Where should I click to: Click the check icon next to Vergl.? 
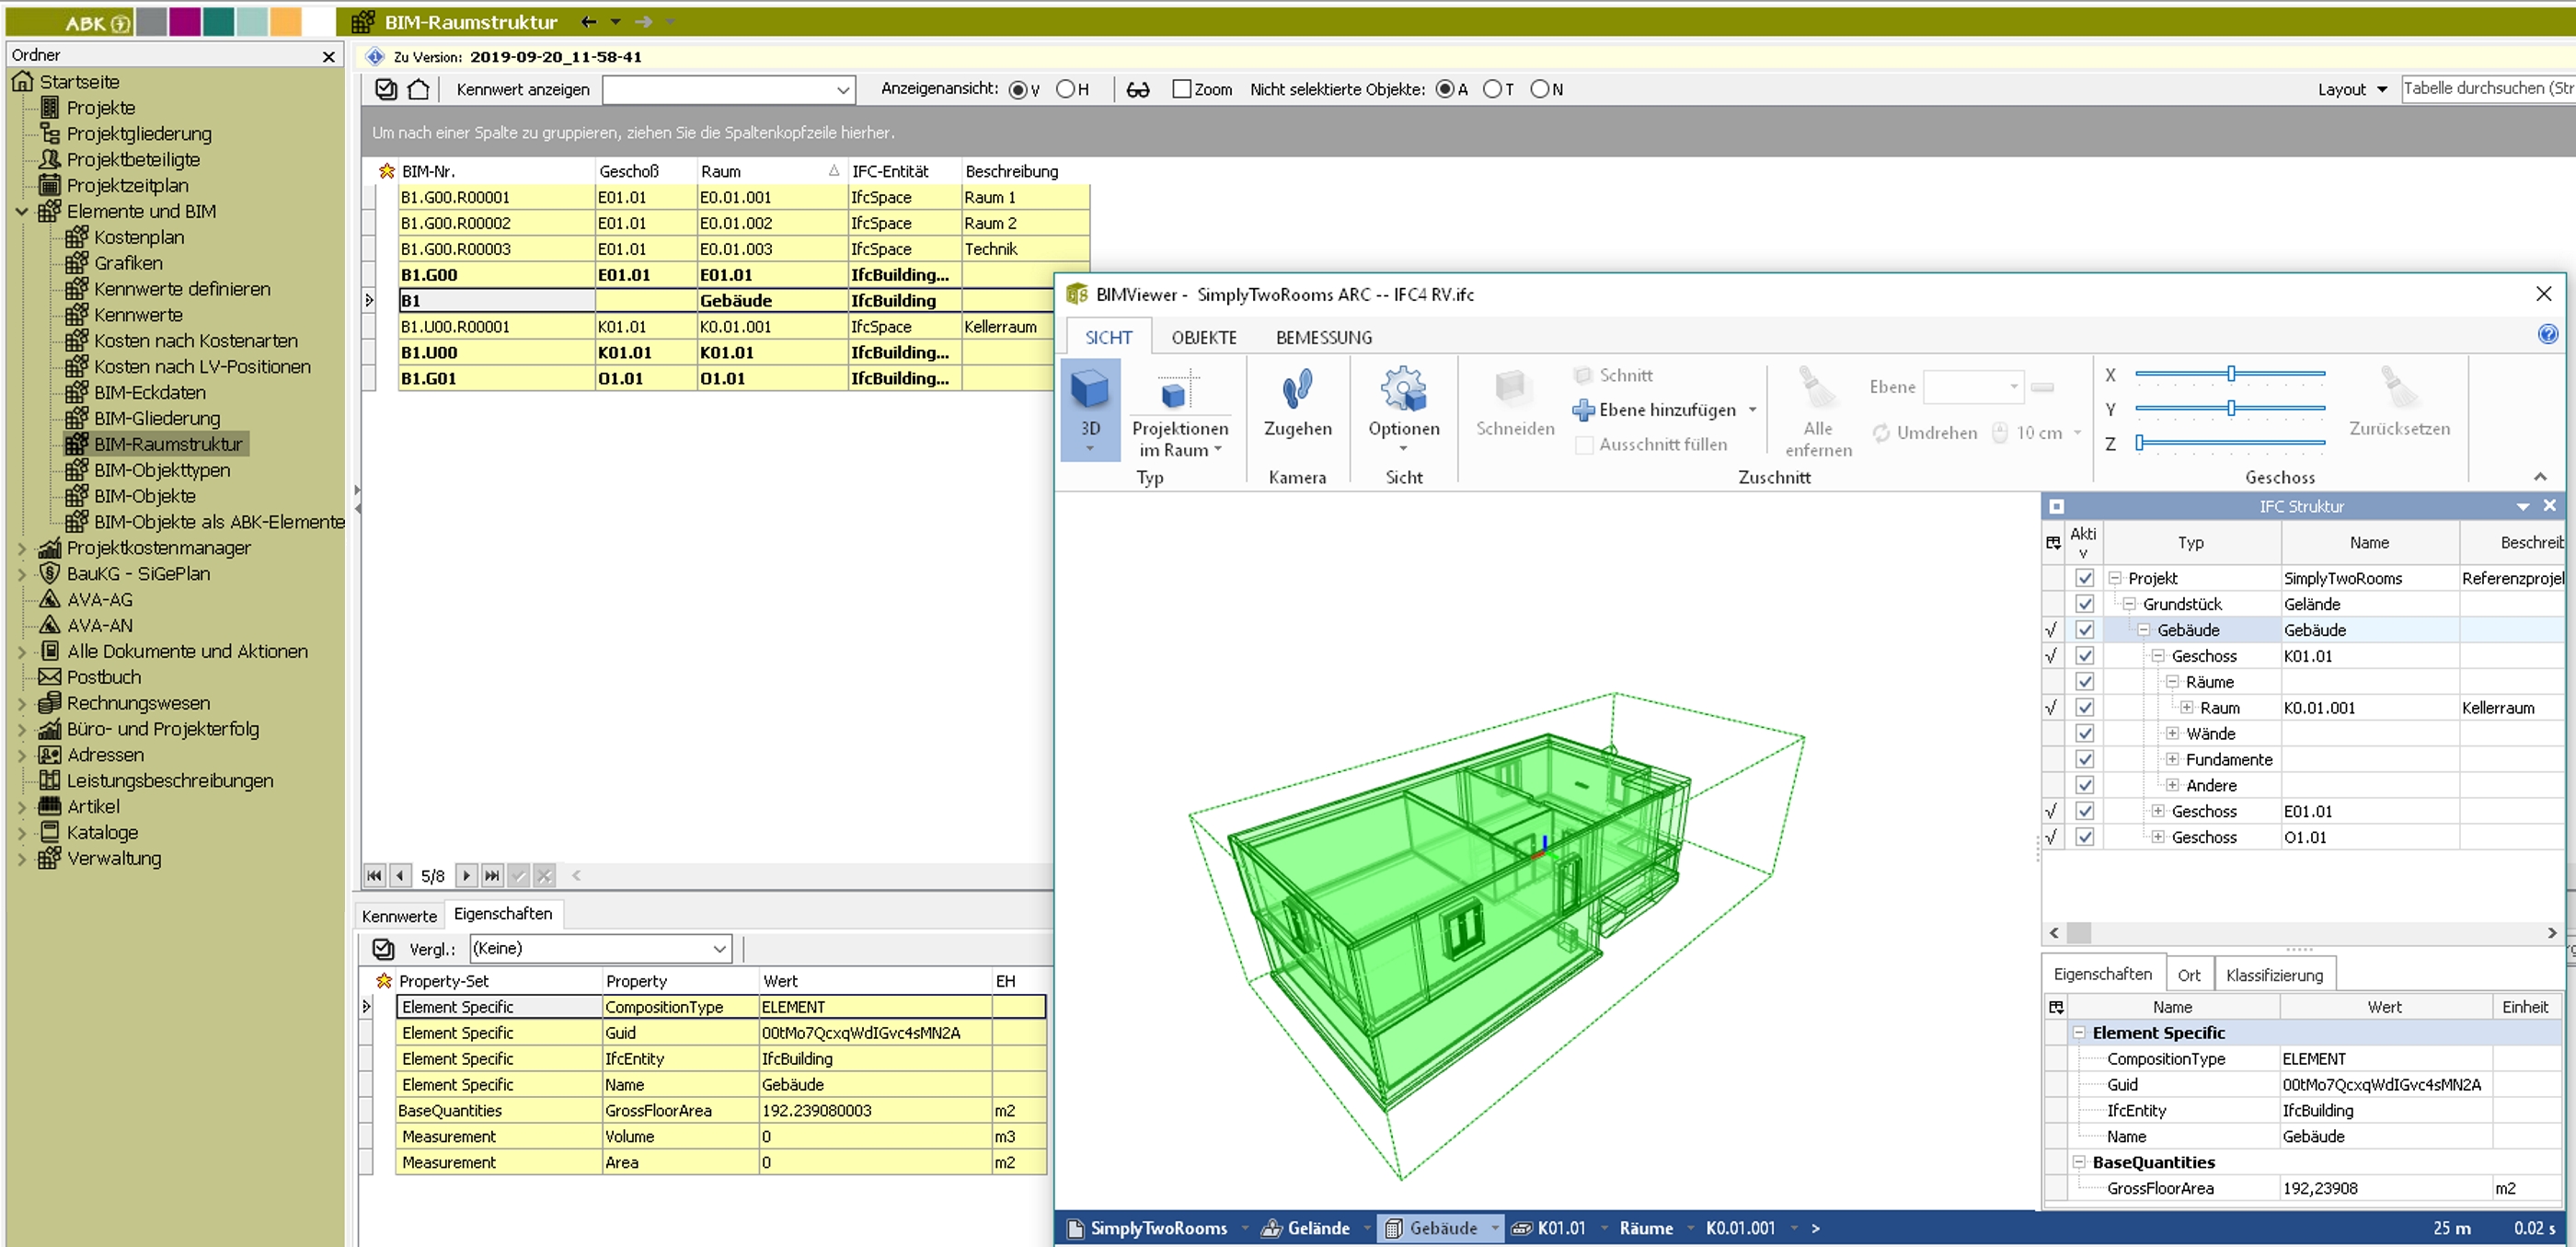383,948
